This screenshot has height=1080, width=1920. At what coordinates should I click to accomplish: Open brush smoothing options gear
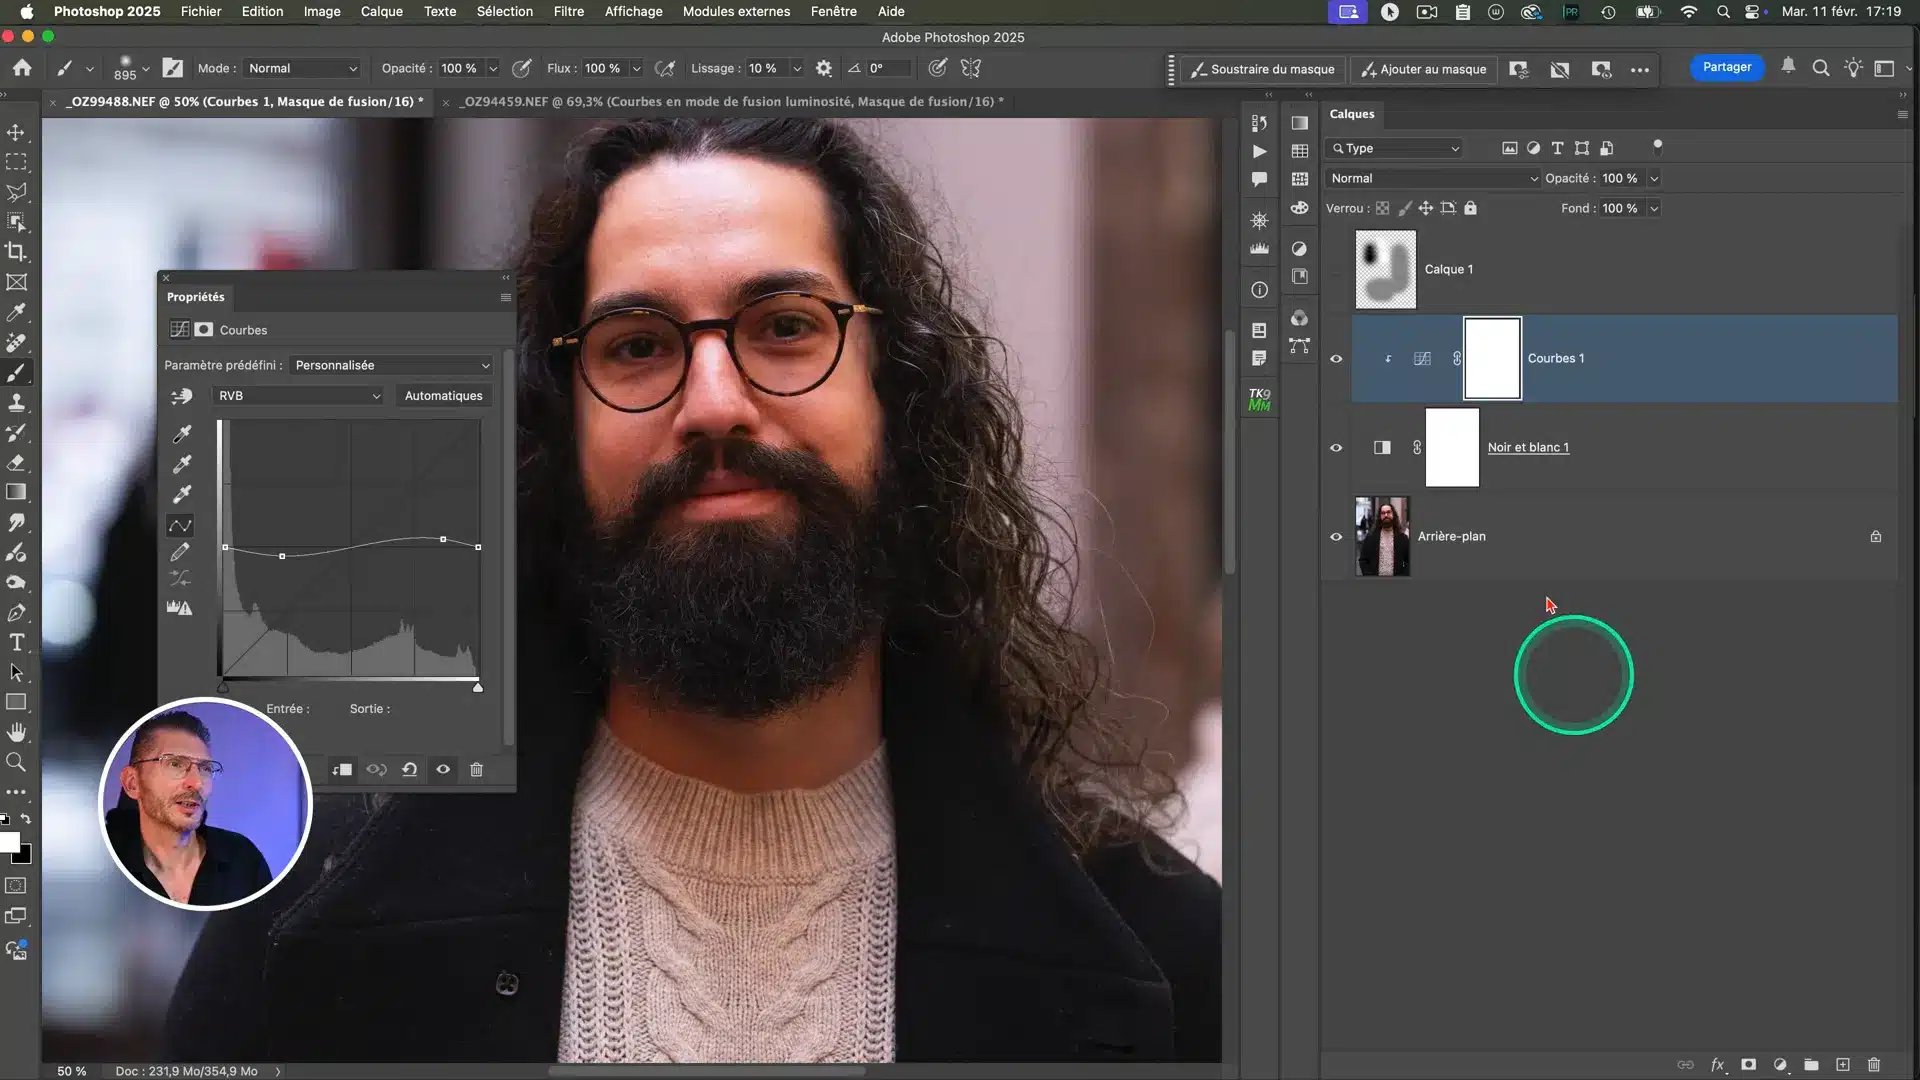[823, 68]
